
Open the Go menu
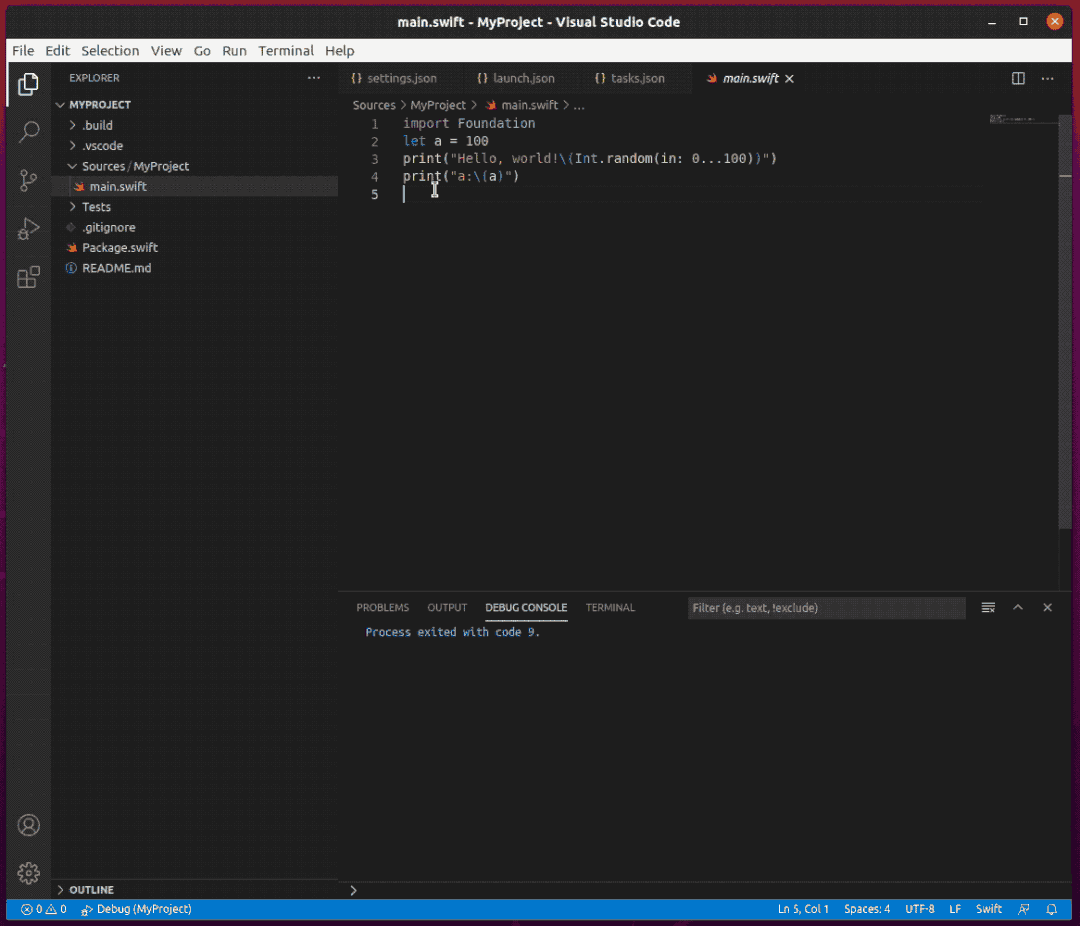click(x=202, y=50)
